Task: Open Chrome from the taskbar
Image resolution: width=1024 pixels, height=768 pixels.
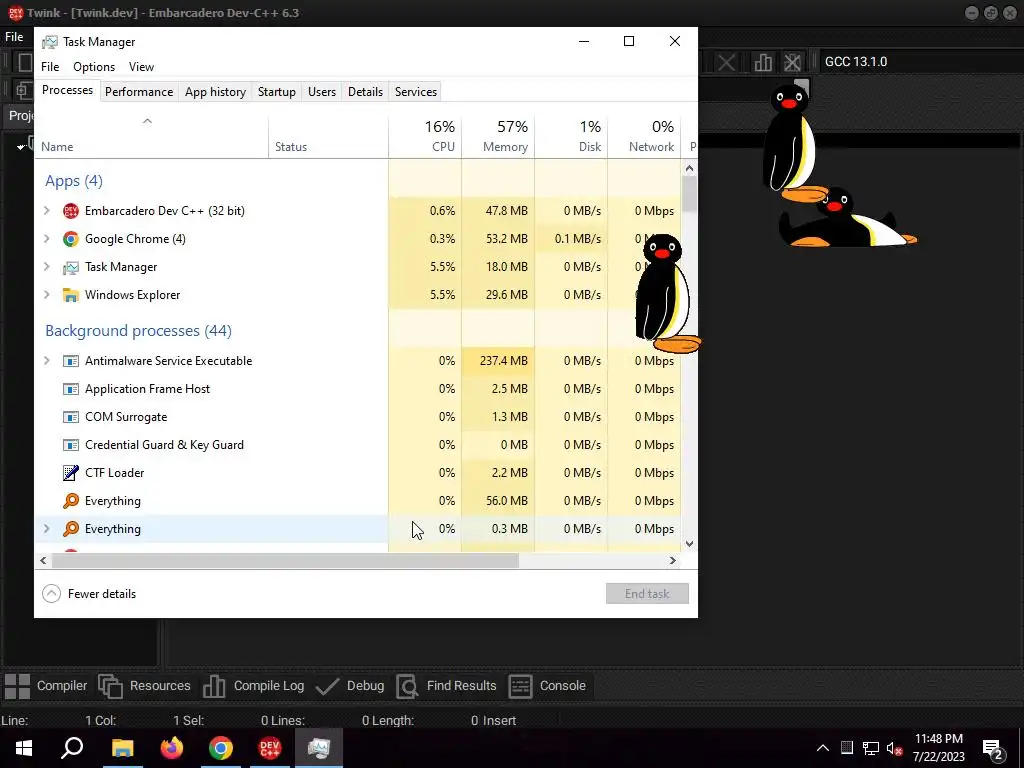Action: [221, 748]
